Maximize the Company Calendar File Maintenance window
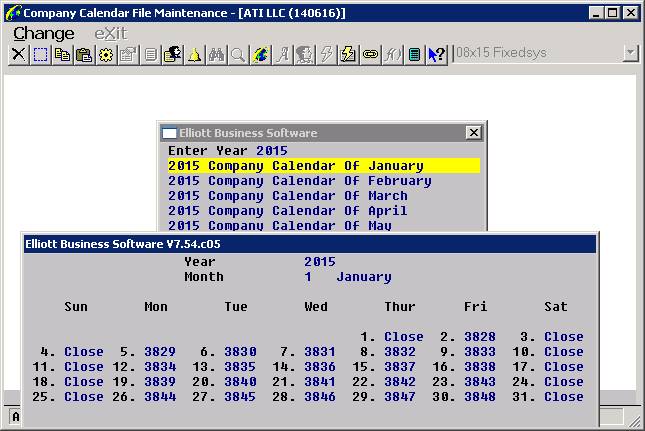The image size is (645, 431). (613, 13)
